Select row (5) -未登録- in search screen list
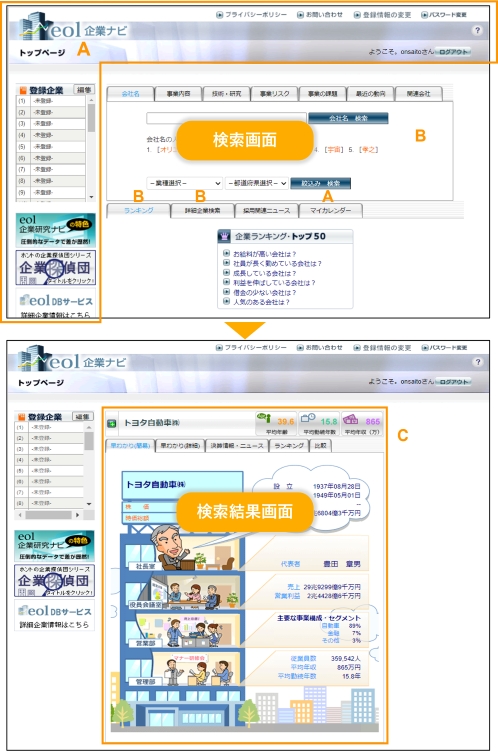The width and height of the screenshot is (498, 751). coord(51,147)
